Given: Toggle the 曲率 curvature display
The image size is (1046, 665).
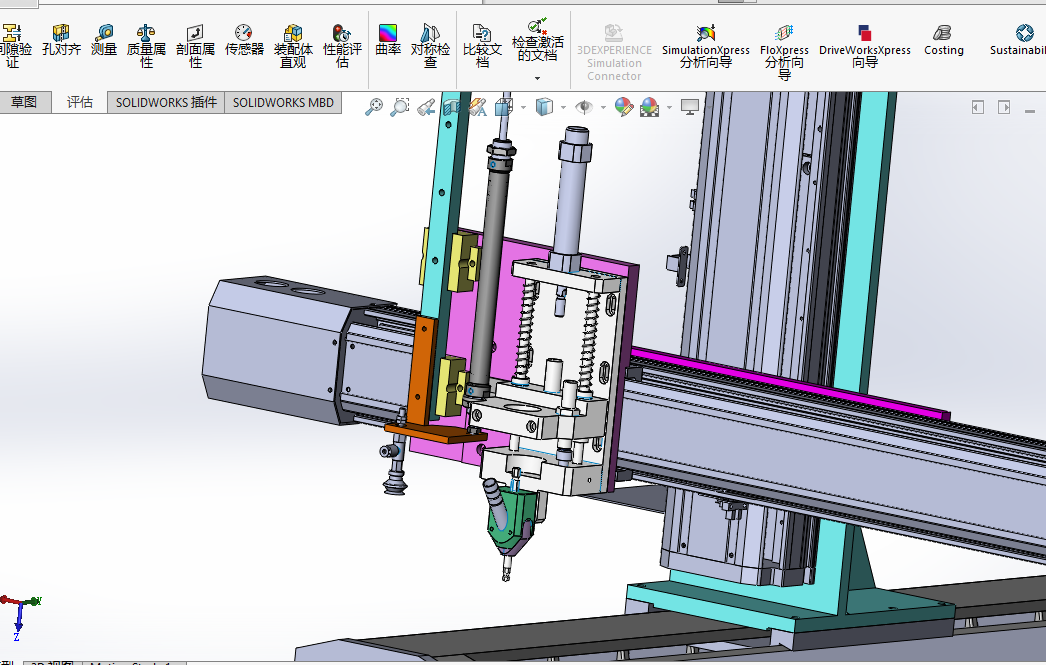Looking at the screenshot, I should [388, 41].
